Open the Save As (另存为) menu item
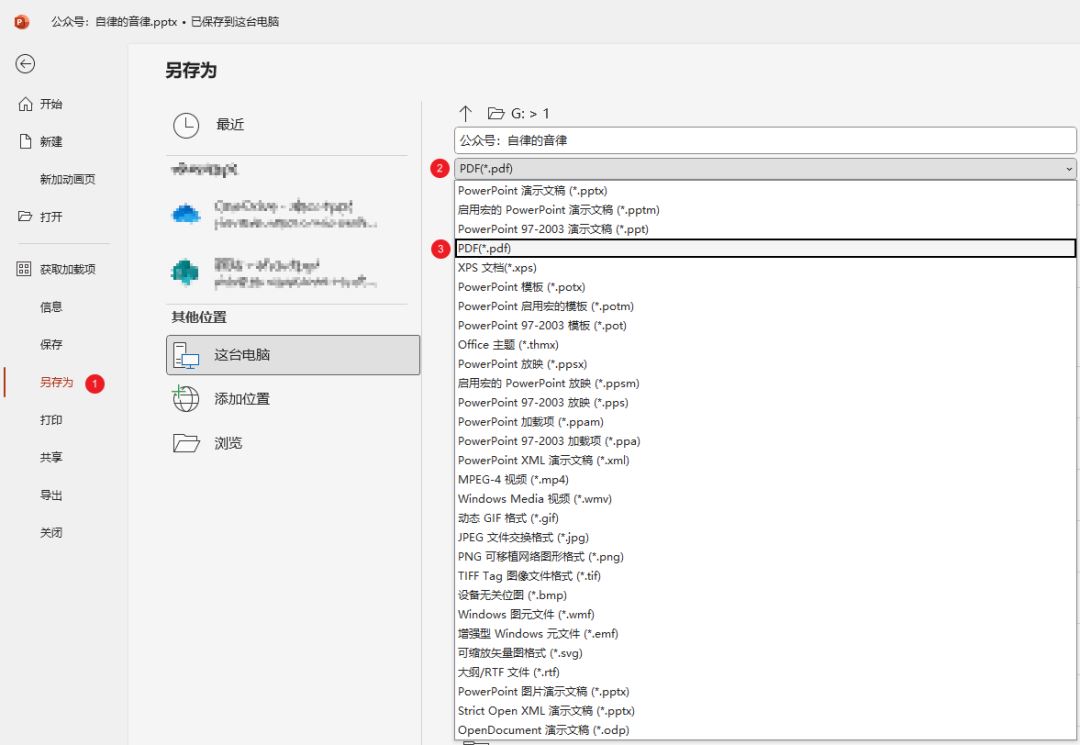1080x745 pixels. [x=57, y=382]
